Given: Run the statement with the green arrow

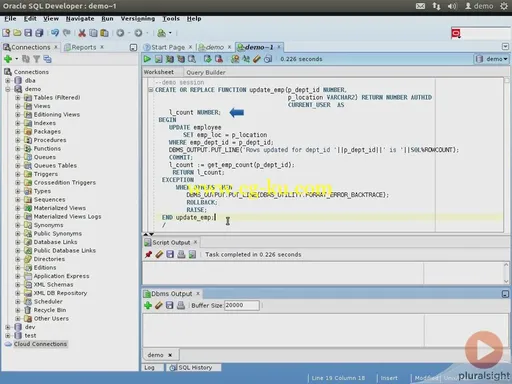Looking at the screenshot, I should [147, 59].
